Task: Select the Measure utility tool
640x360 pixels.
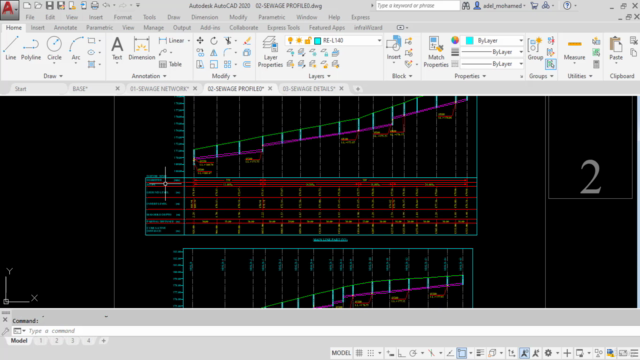Action: click(x=574, y=50)
